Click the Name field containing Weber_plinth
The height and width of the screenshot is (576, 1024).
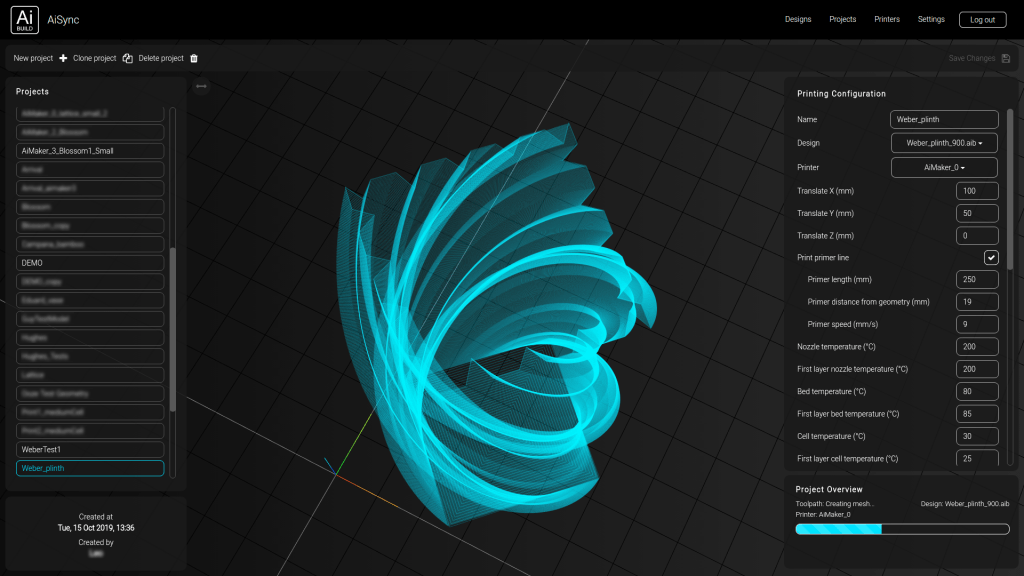click(x=944, y=120)
